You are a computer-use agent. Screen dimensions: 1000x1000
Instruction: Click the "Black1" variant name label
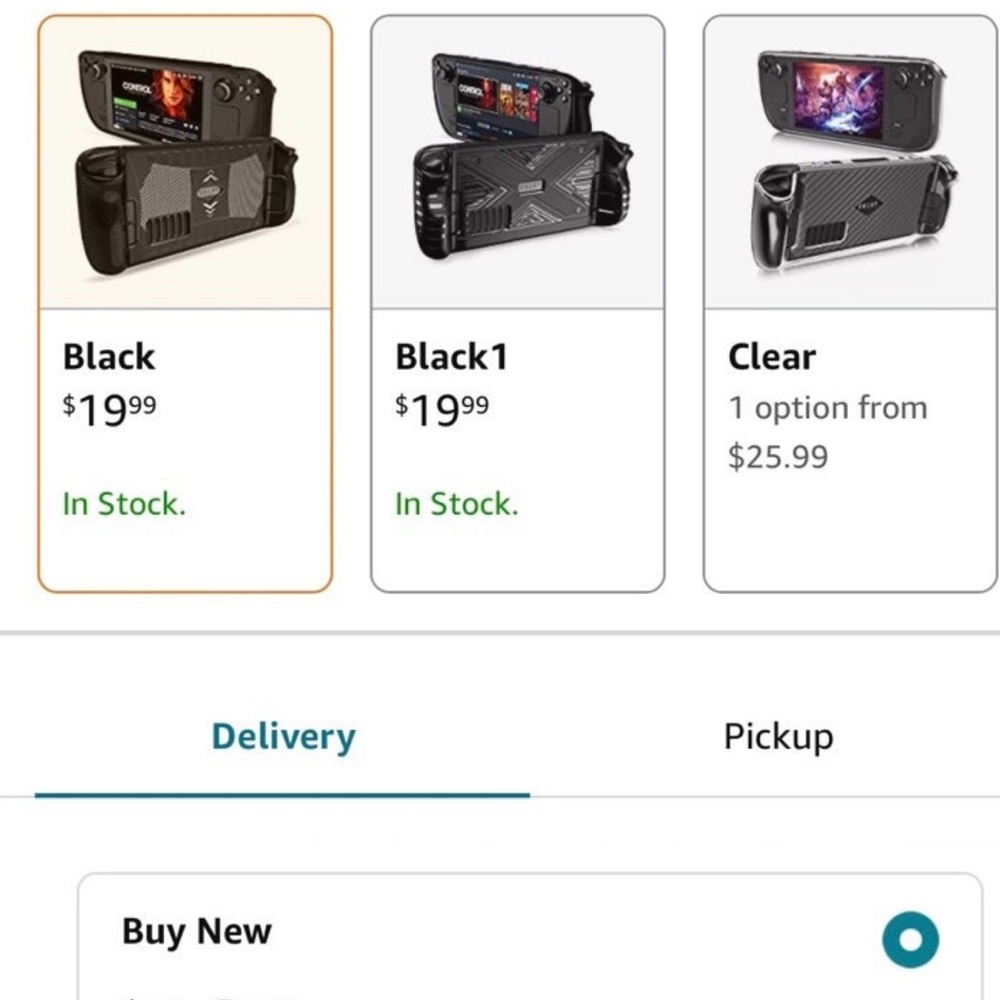451,357
